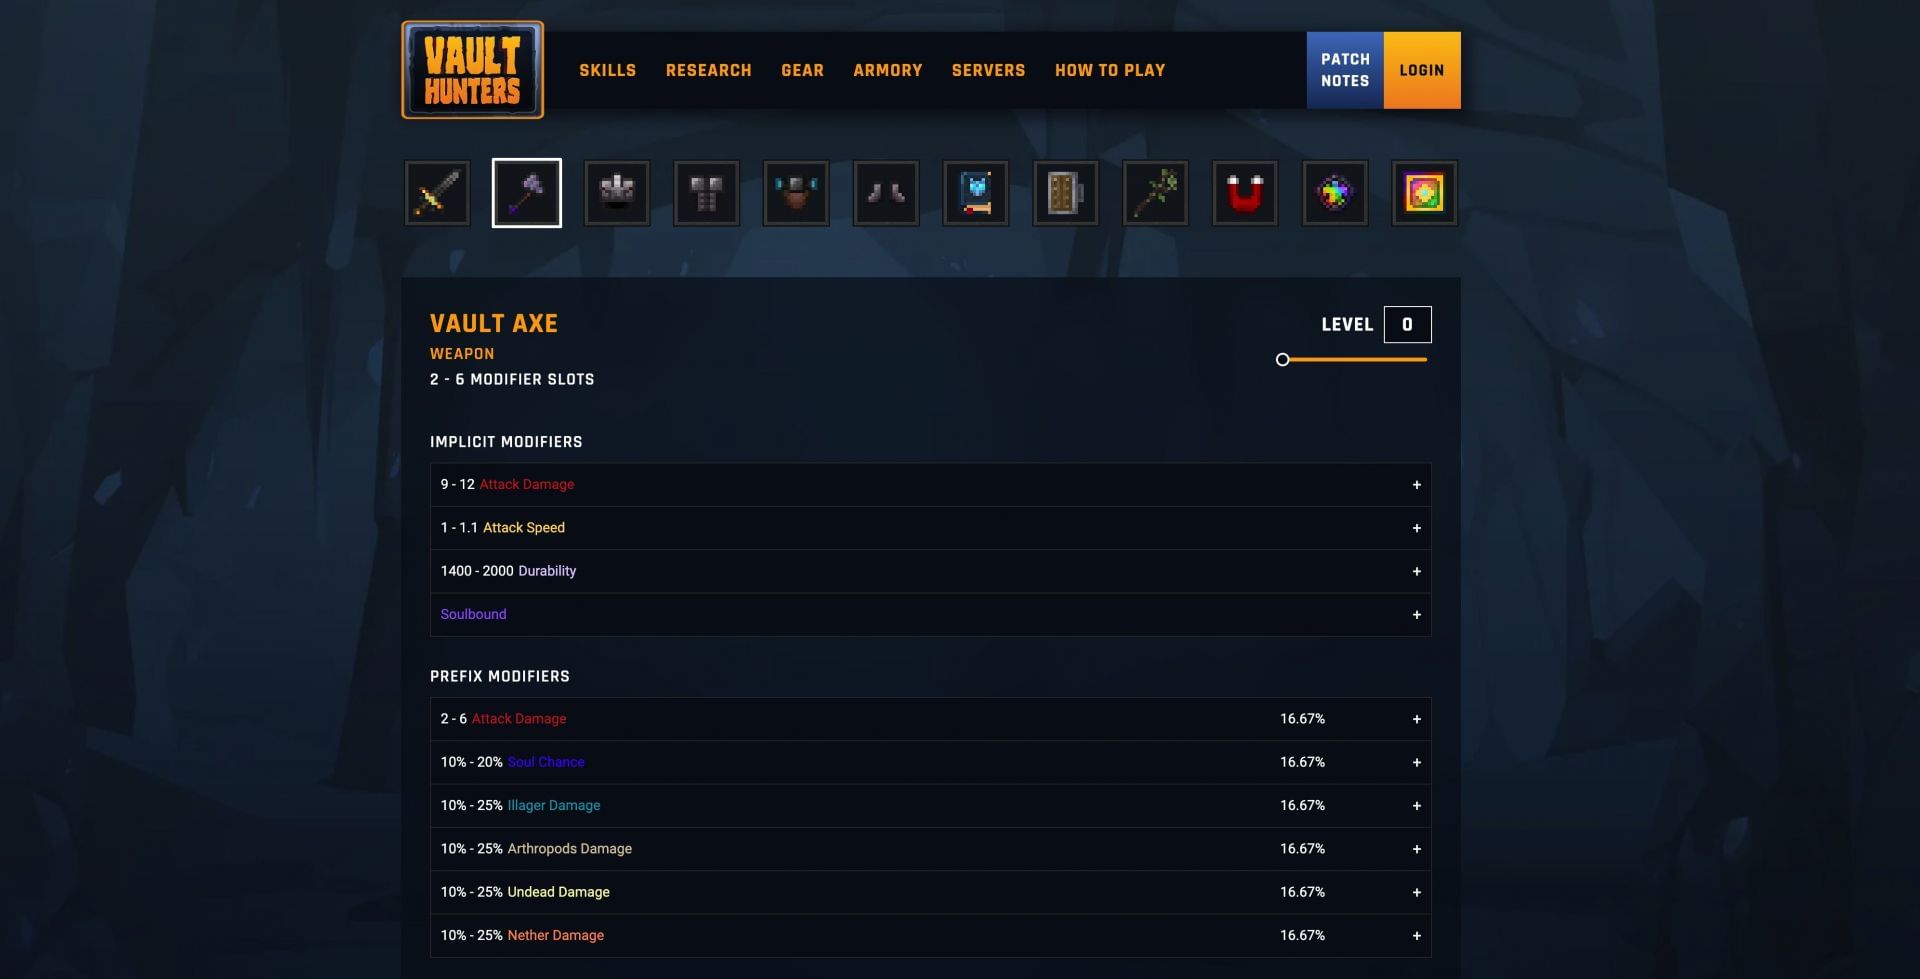The height and width of the screenshot is (979, 1920).
Task: Select the wand gear icon
Action: click(x=1156, y=193)
